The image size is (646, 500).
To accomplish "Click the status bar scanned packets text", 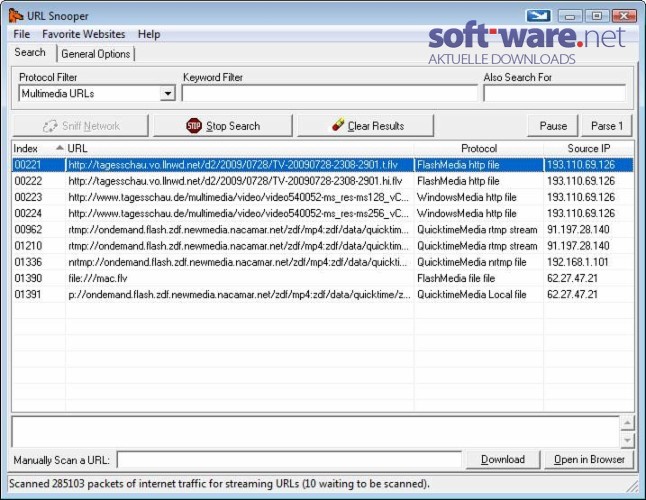I will click(x=219, y=484).
